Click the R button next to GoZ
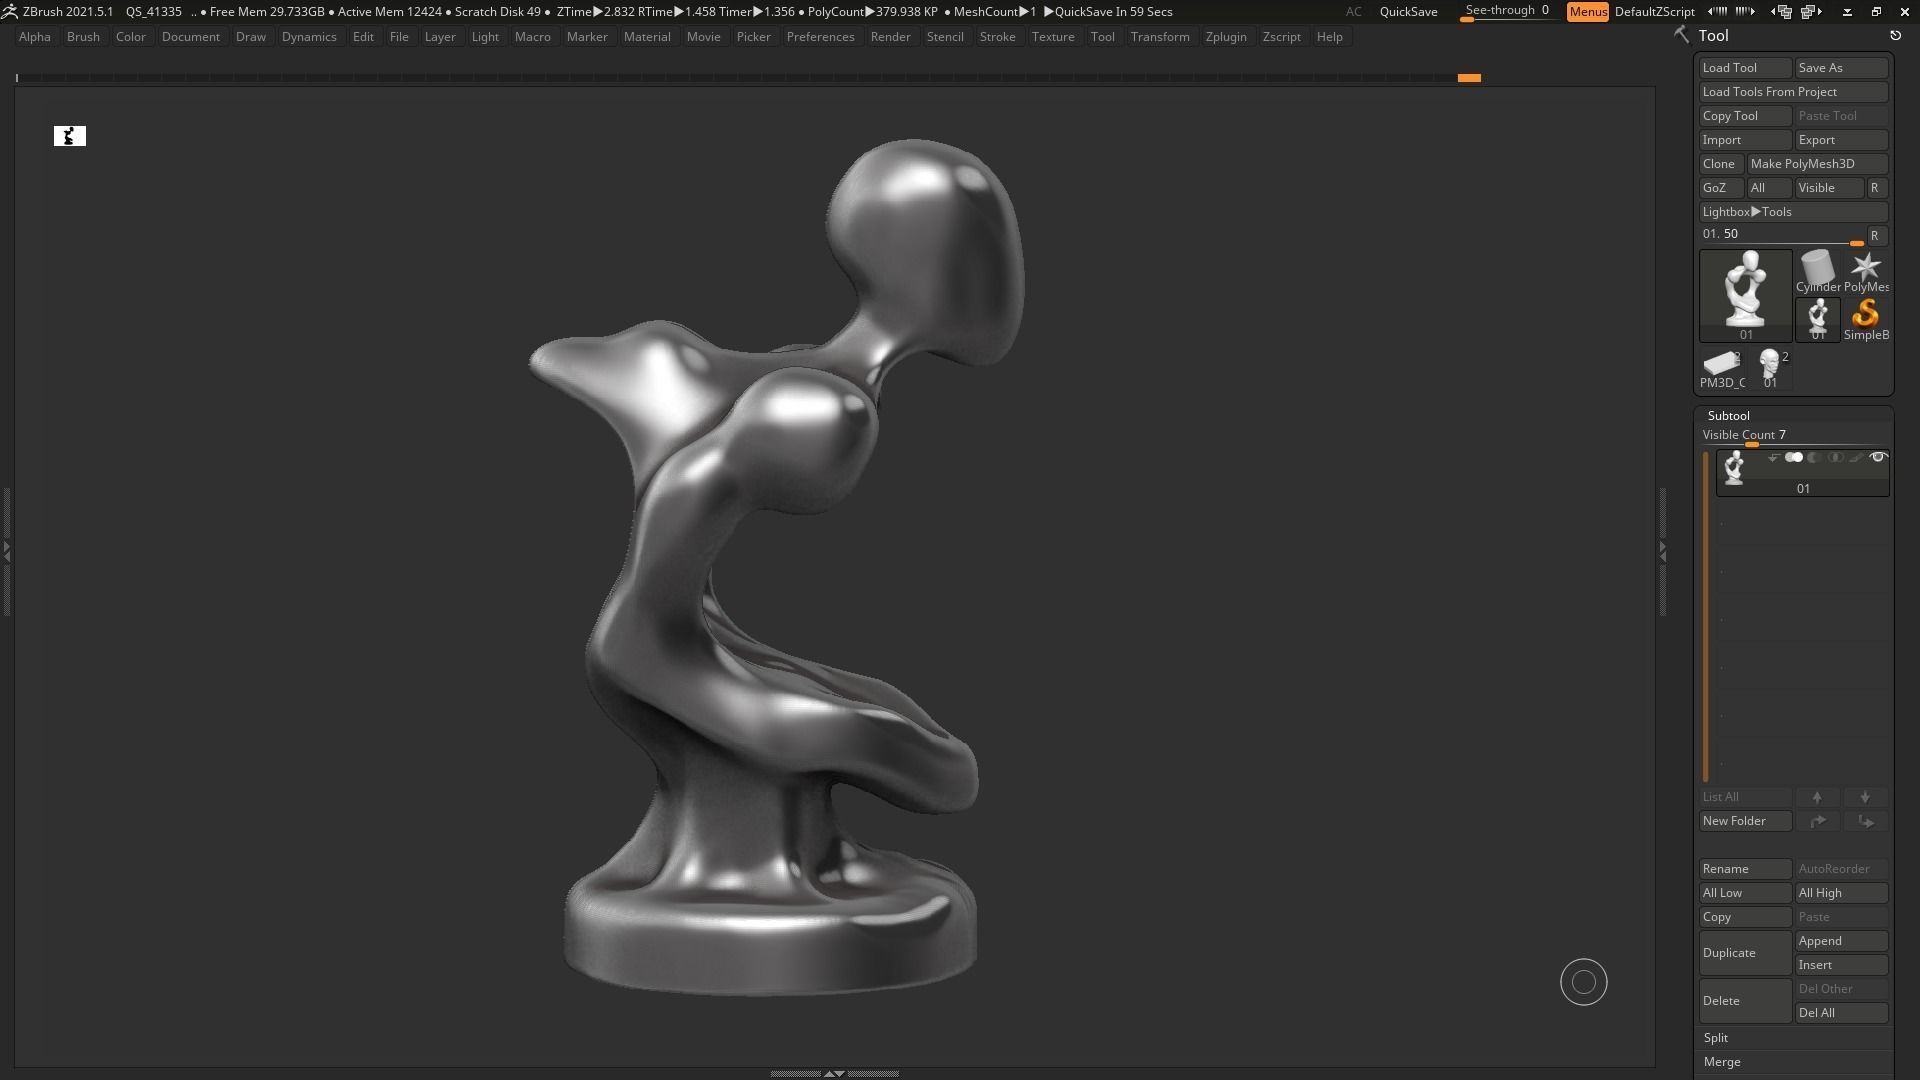Image resolution: width=1920 pixels, height=1080 pixels. point(1876,188)
